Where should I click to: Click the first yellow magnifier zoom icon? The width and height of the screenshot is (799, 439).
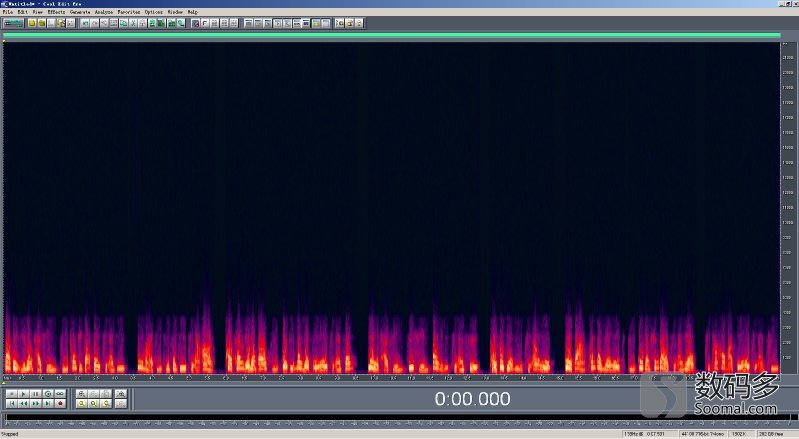82,403
